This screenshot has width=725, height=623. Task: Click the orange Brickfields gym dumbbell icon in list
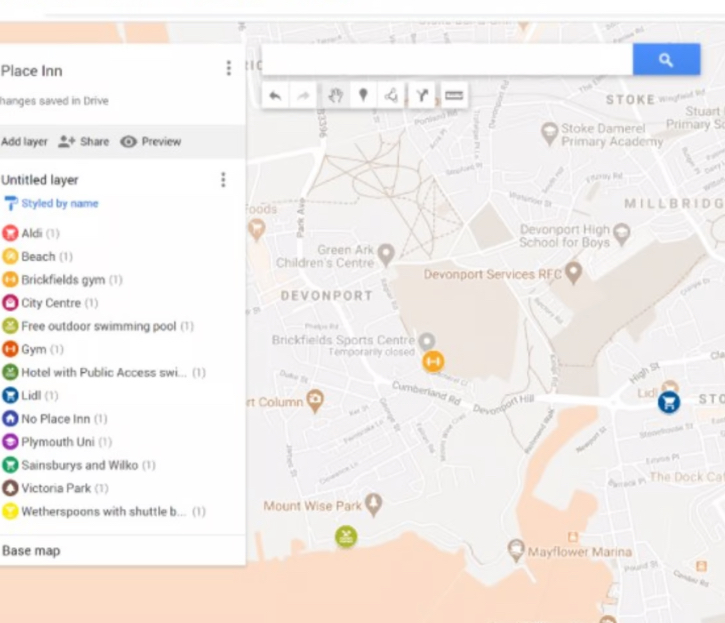pyautogui.click(x=10, y=279)
